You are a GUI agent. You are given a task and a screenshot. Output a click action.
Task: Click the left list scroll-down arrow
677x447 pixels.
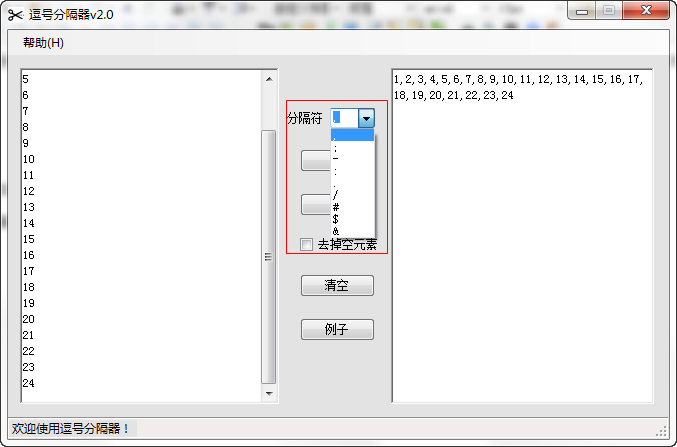pyautogui.click(x=269, y=393)
